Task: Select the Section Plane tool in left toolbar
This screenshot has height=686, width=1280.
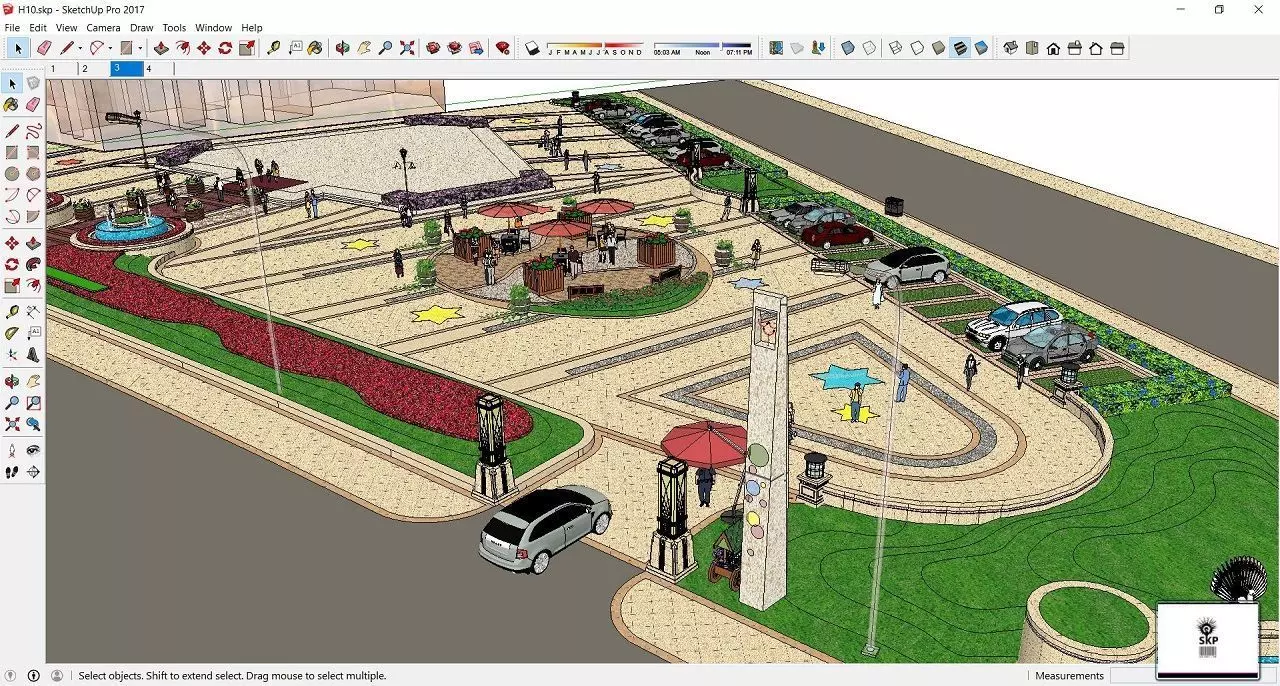Action: point(33,472)
